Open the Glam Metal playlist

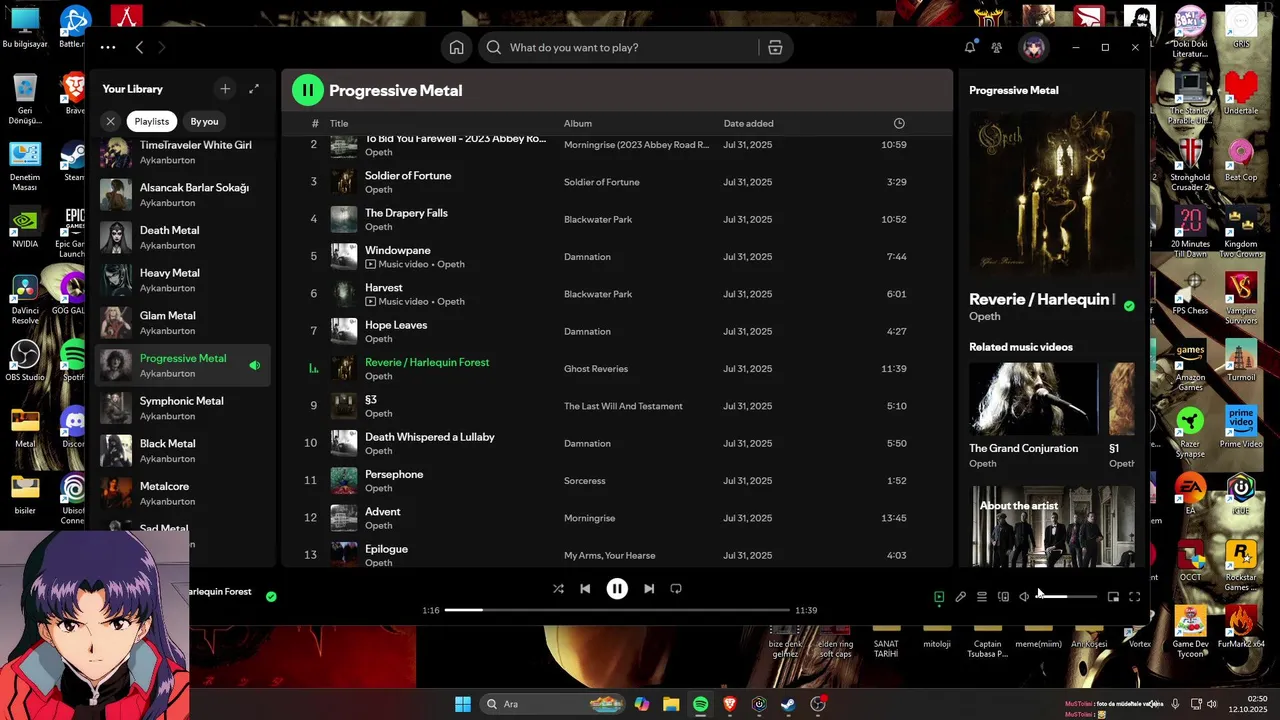coord(182,323)
